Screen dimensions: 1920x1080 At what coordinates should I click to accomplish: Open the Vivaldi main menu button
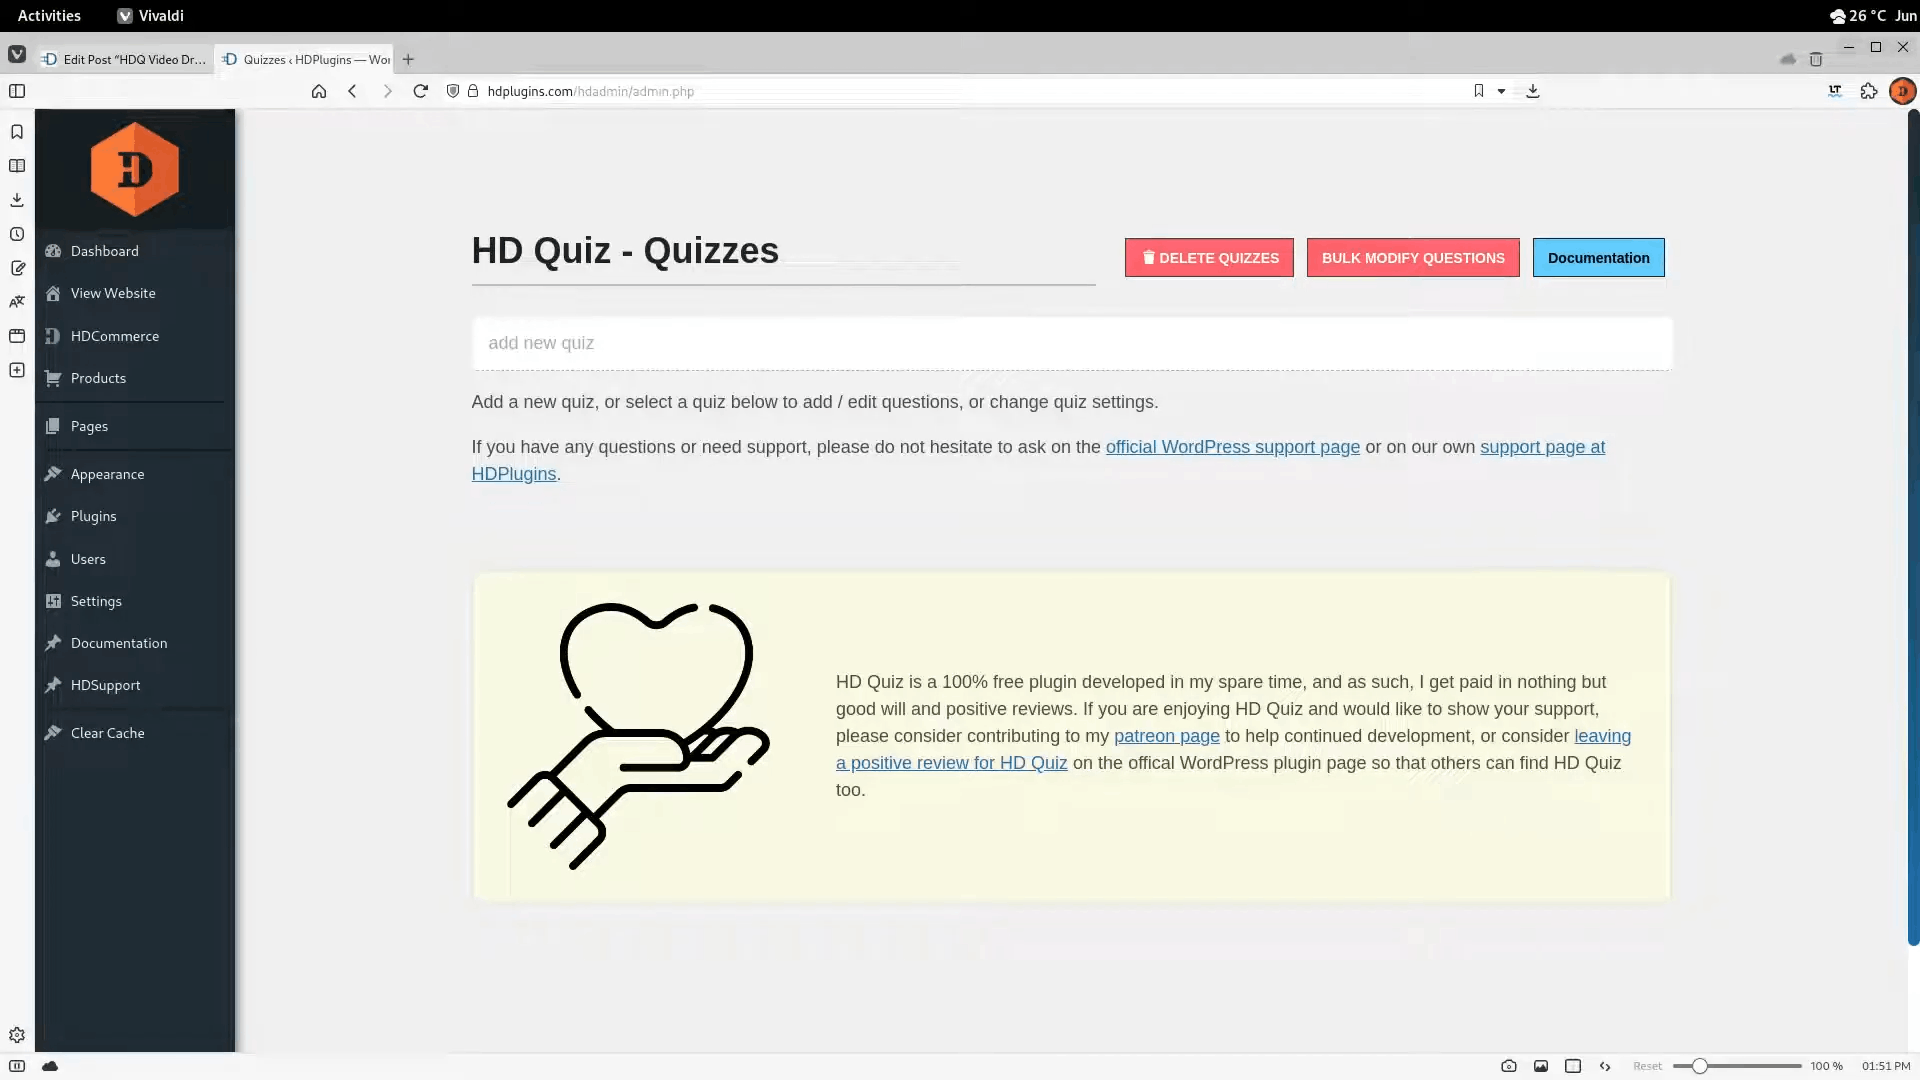17,55
